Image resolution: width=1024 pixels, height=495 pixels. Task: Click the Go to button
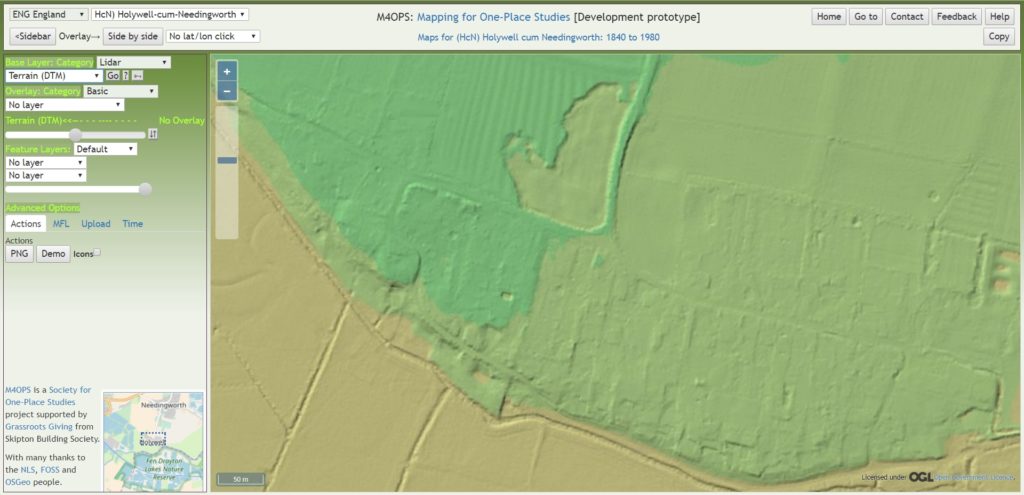(866, 17)
